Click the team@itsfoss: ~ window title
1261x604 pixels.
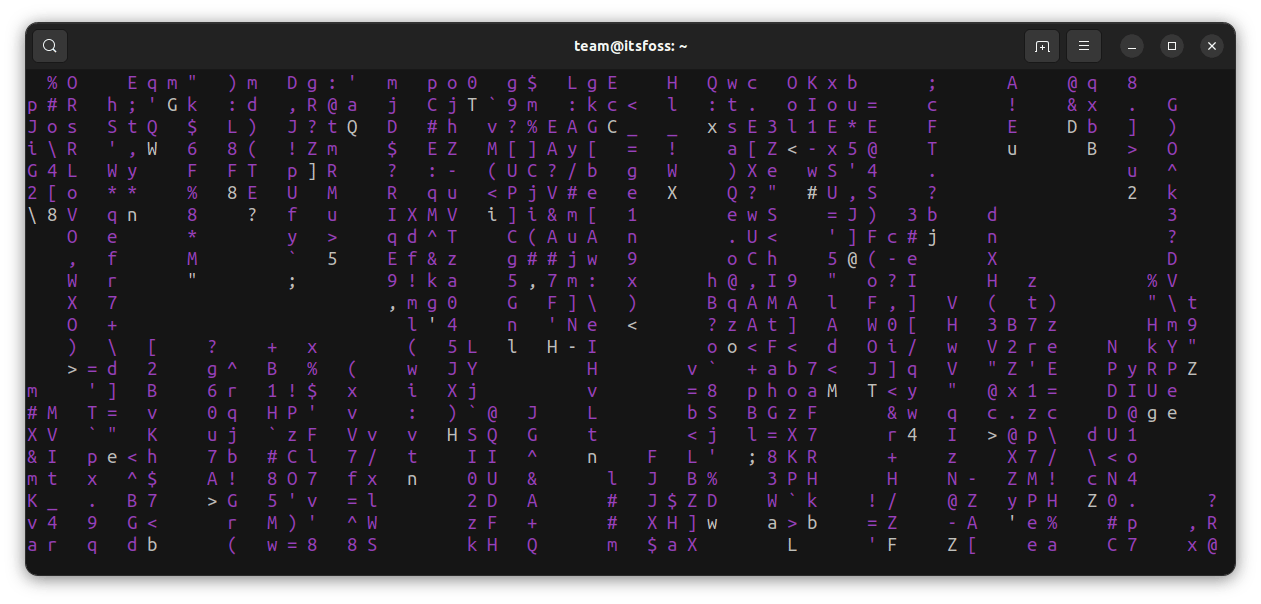coord(630,46)
